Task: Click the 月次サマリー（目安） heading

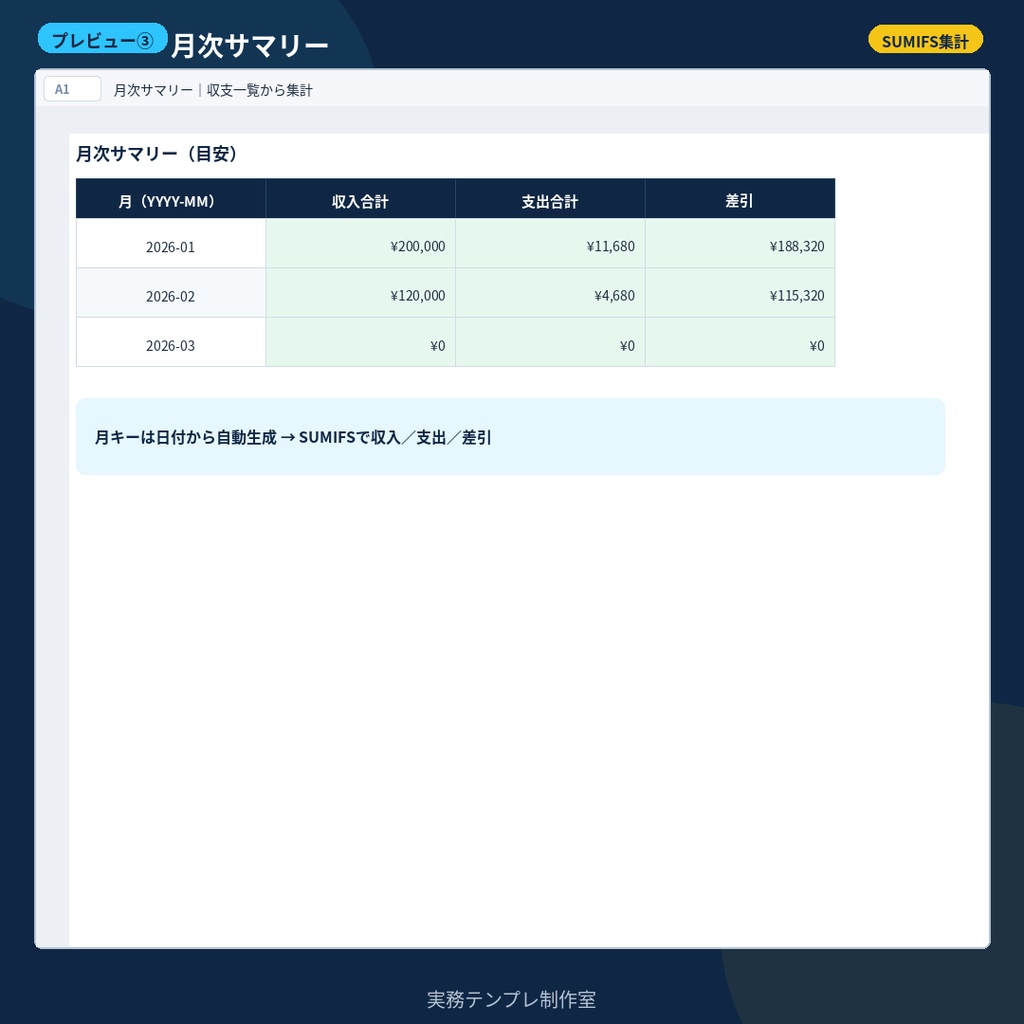Action: tap(157, 153)
